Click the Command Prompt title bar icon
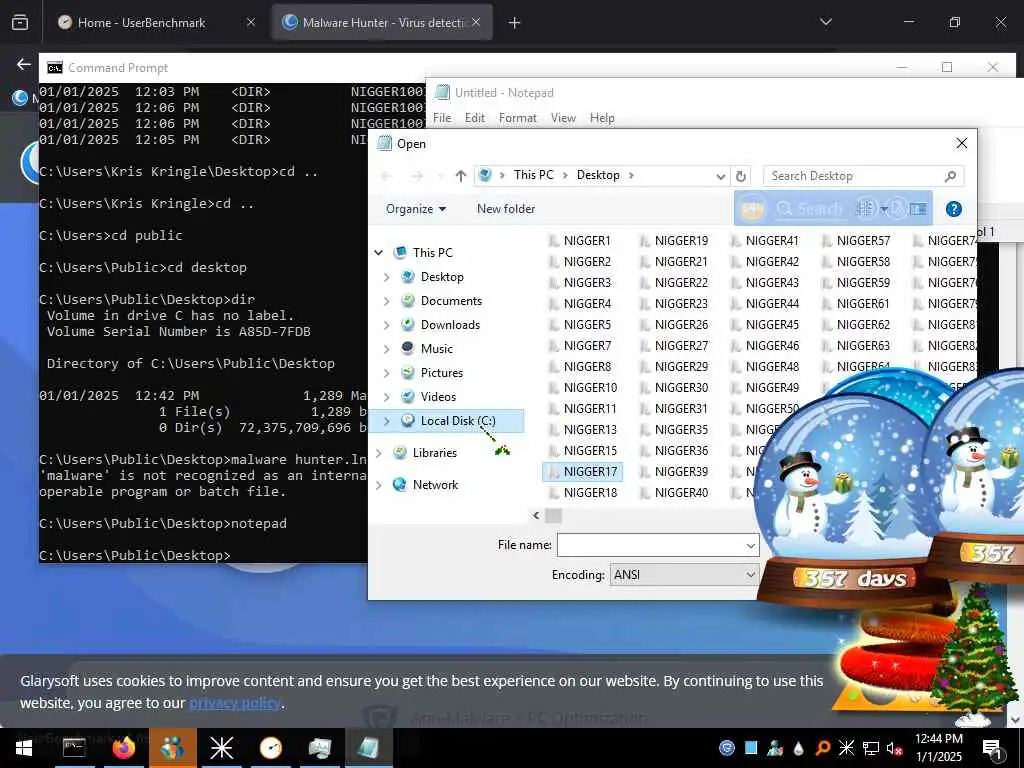This screenshot has width=1024, height=768. coord(55,67)
